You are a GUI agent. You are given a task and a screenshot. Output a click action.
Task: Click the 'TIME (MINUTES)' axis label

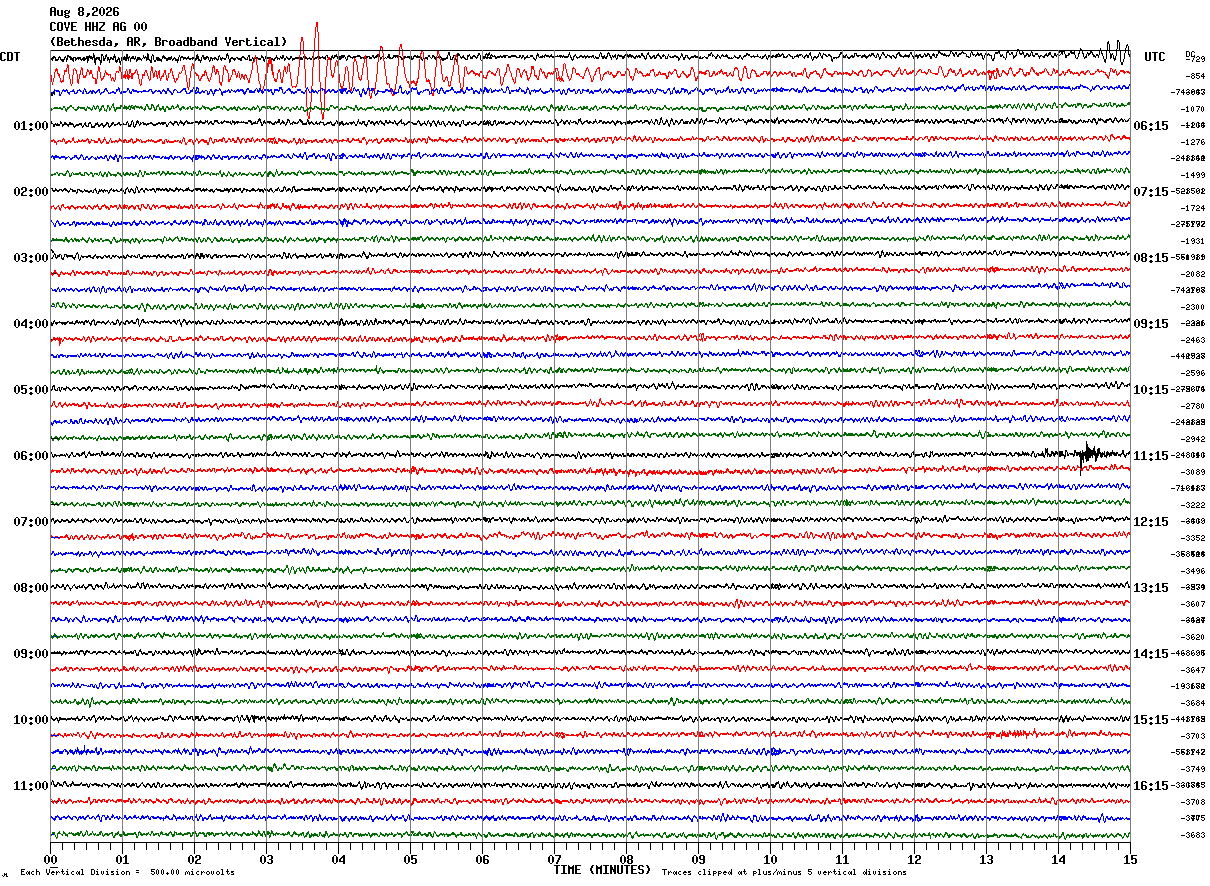[x=601, y=870]
